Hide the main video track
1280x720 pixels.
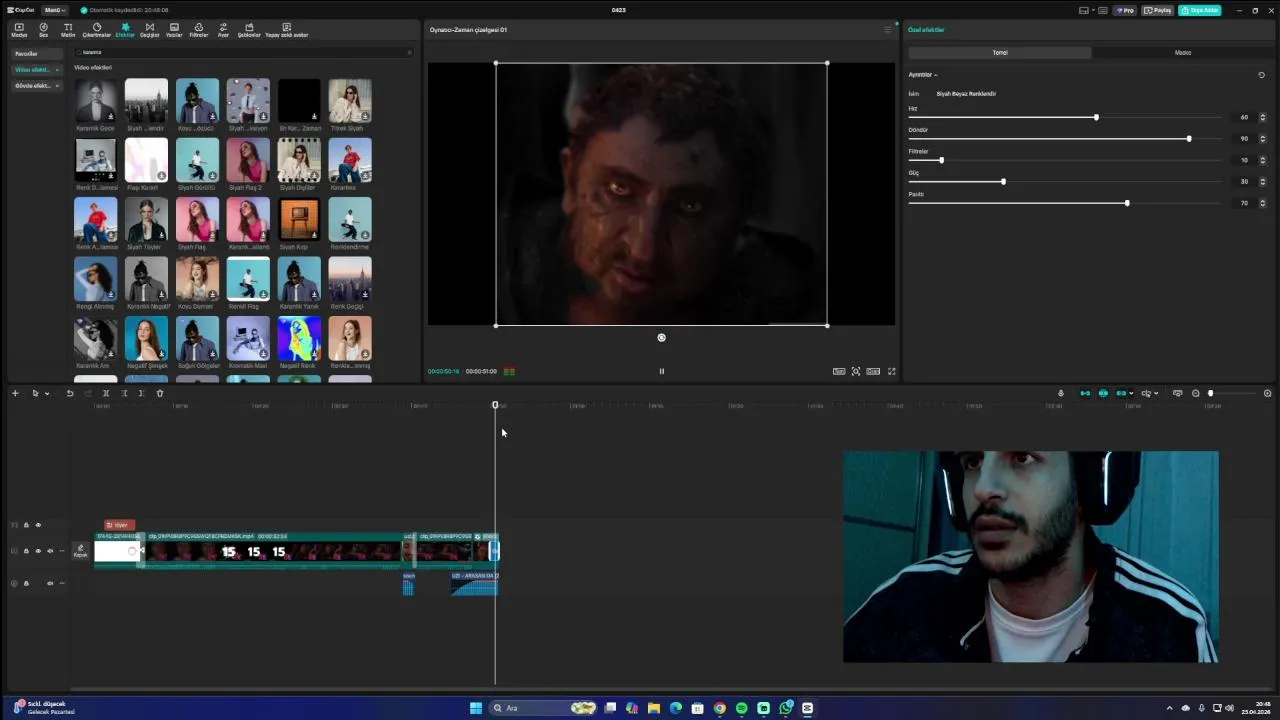tap(38, 551)
